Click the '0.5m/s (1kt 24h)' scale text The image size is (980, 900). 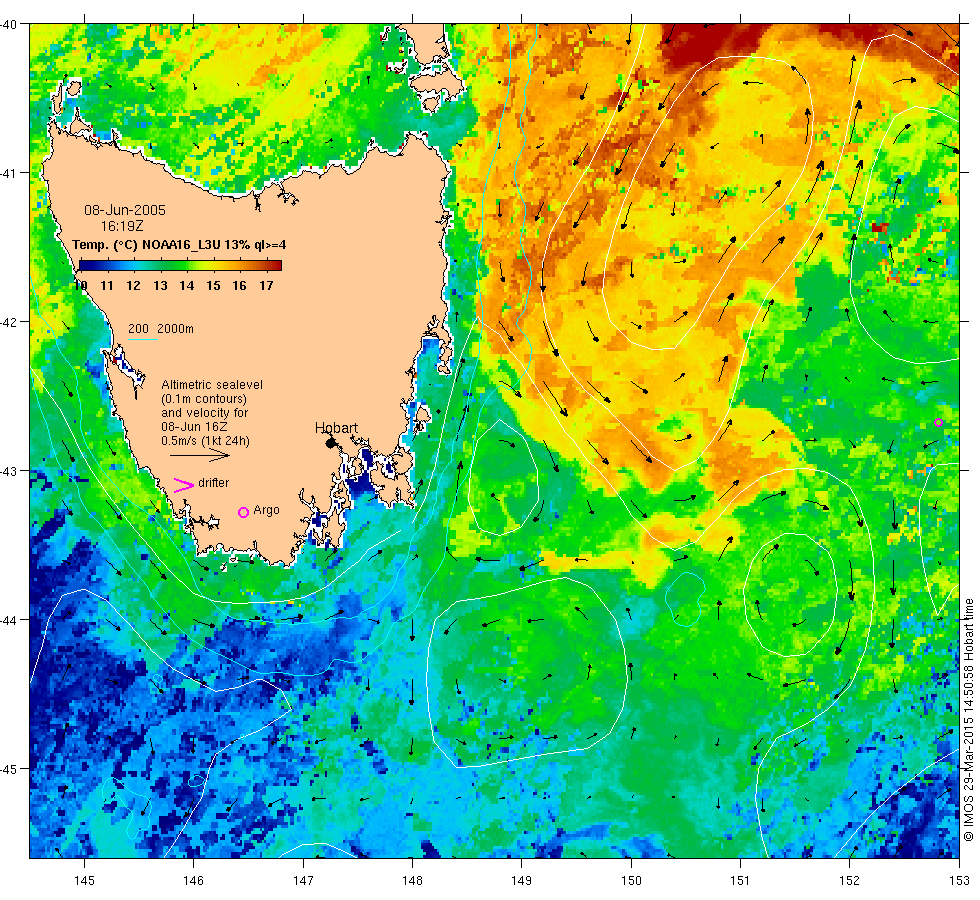click(x=205, y=441)
